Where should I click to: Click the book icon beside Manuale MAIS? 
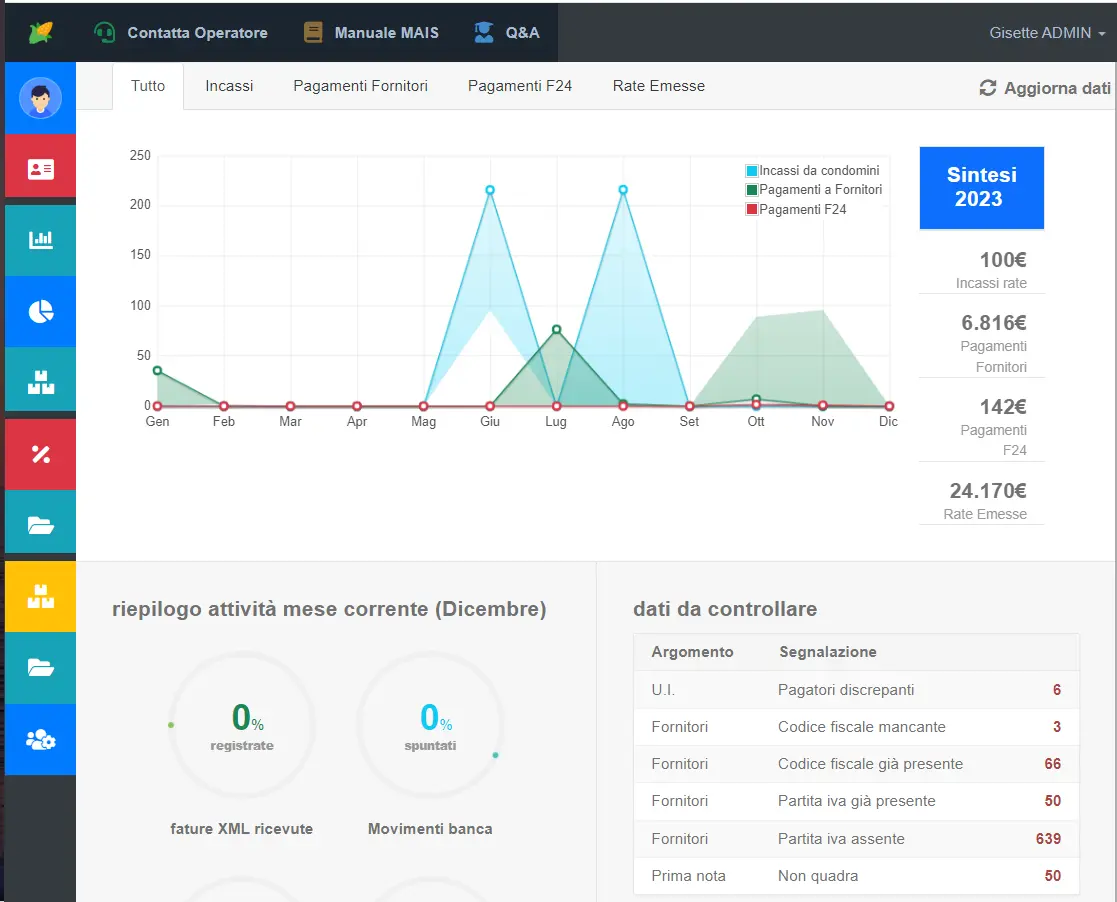[x=313, y=33]
